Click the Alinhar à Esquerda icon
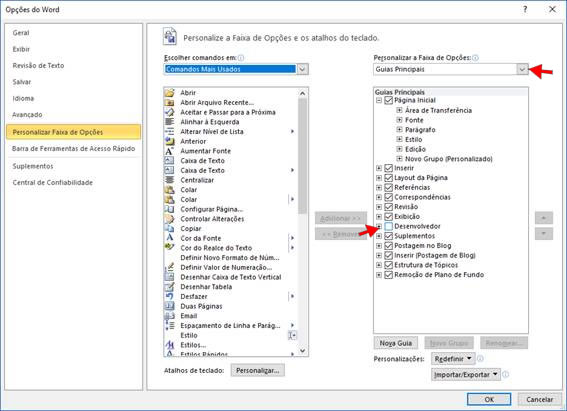 pyautogui.click(x=169, y=122)
